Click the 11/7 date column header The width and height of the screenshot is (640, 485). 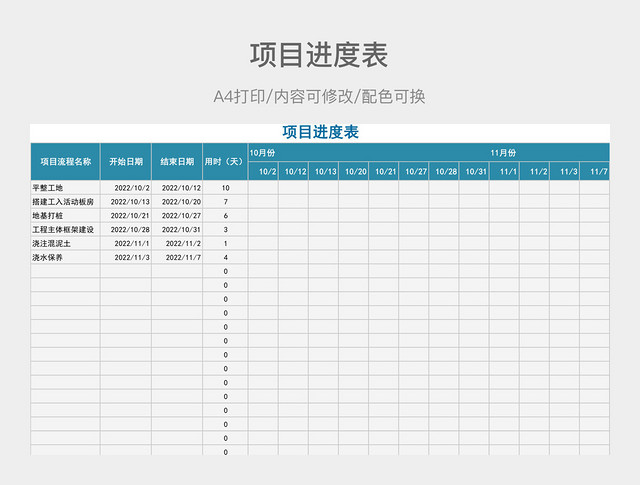(x=595, y=171)
